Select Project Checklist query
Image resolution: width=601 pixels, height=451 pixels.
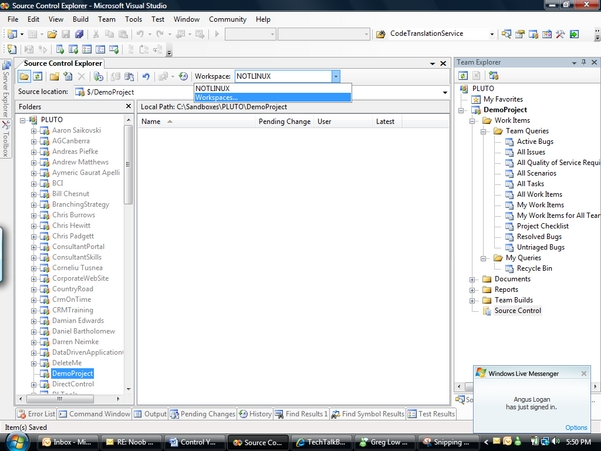click(x=542, y=226)
